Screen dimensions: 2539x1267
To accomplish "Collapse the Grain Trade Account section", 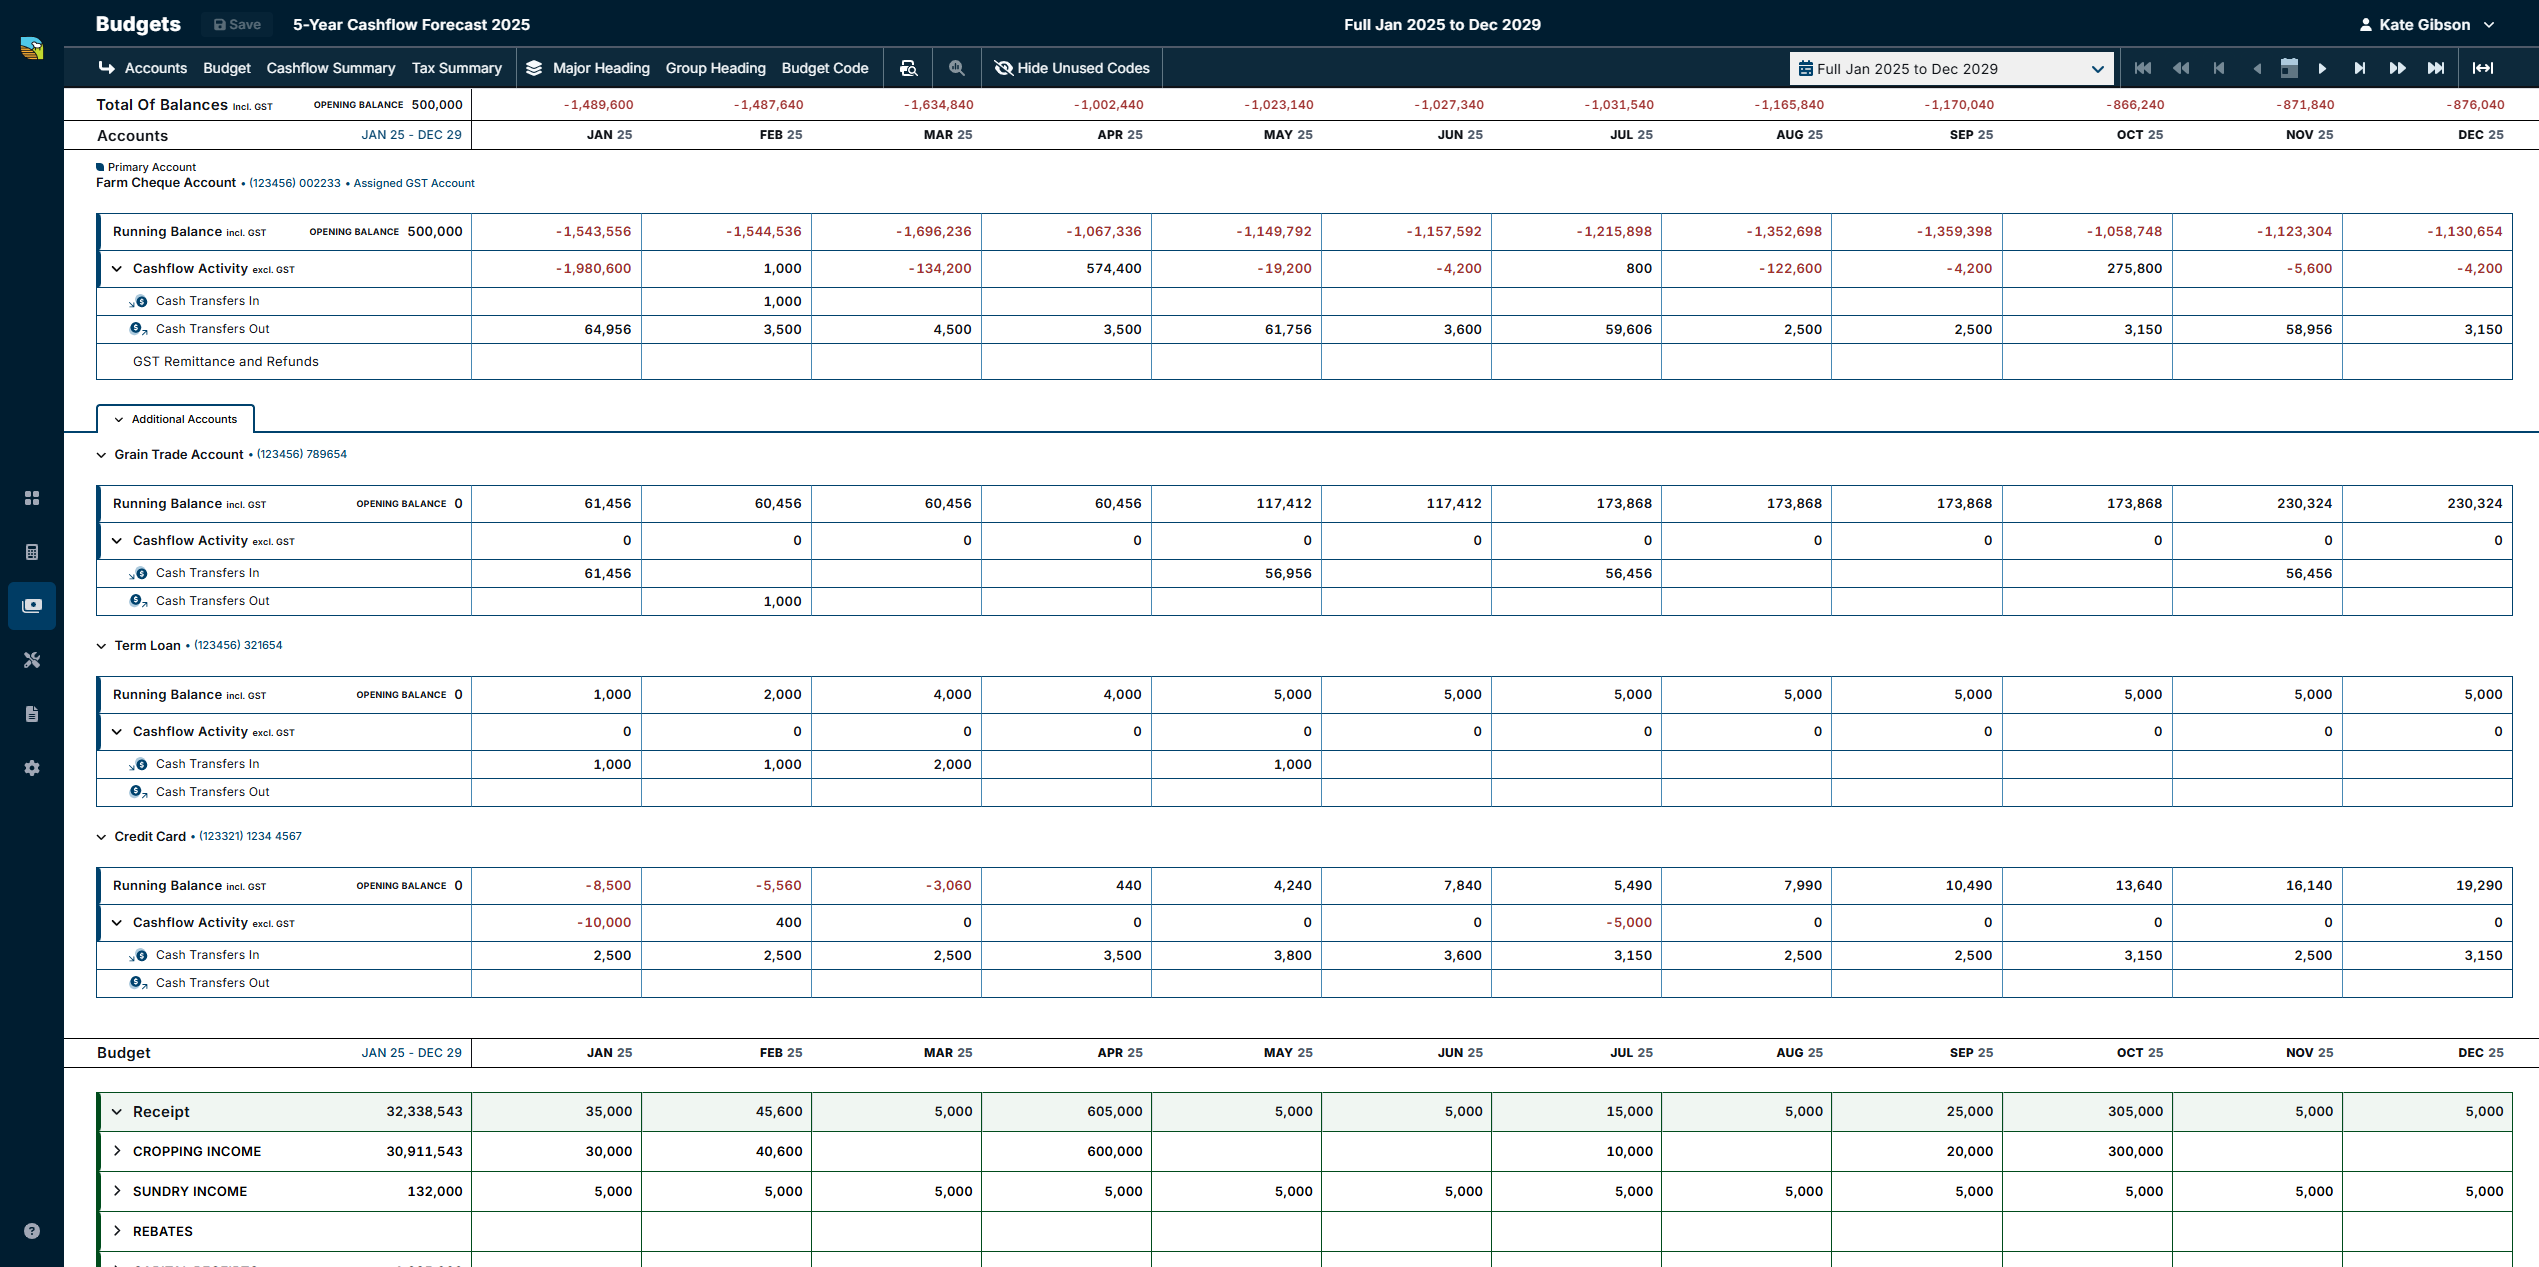I will pyautogui.click(x=101, y=455).
